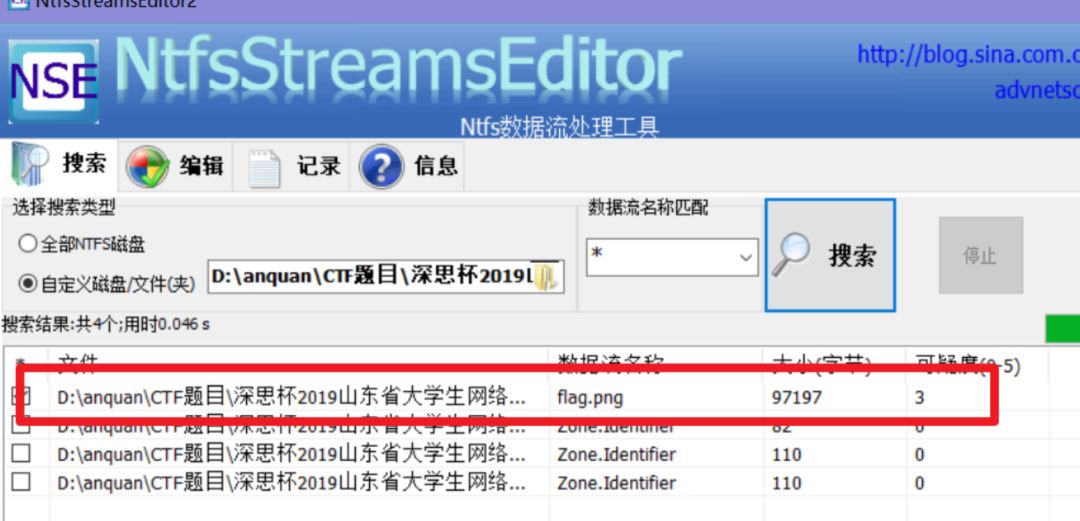Toggle checkbox for Zone.Identifier row sized 82
Image resolution: width=1080 pixels, height=521 pixels.
tap(21, 425)
